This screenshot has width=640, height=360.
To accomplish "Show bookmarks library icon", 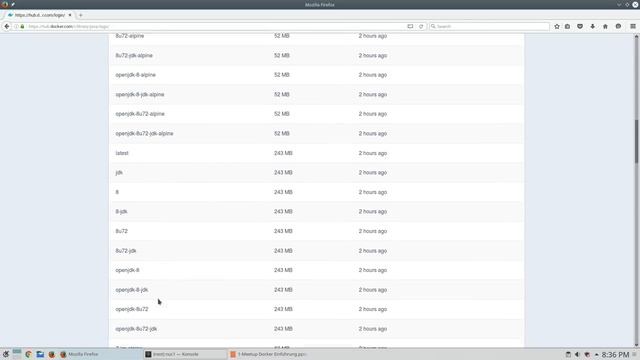I will 567,26.
